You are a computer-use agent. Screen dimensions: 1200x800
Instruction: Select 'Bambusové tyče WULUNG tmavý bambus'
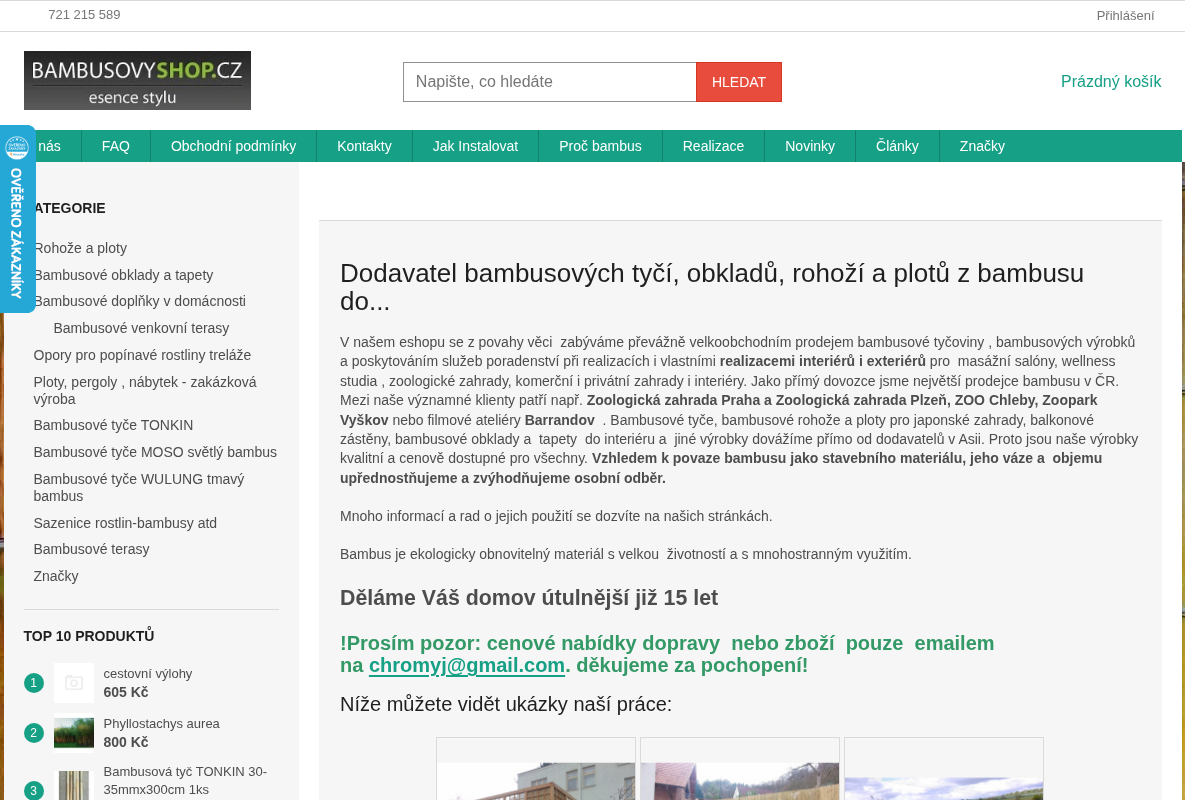[x=139, y=487]
